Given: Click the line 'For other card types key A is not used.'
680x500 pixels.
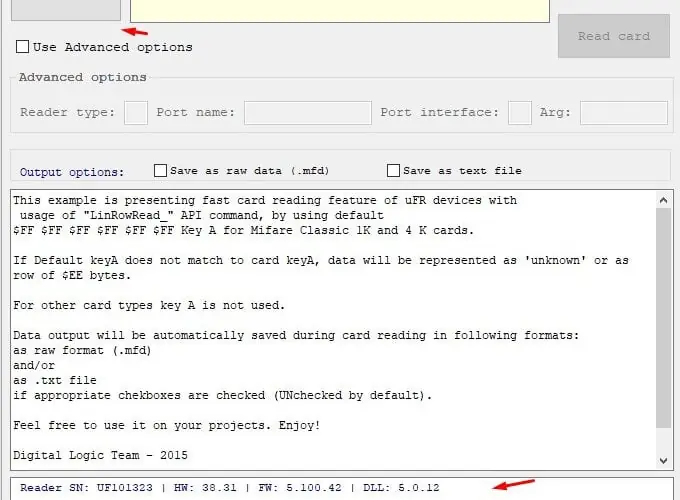Looking at the screenshot, I should pos(149,305).
